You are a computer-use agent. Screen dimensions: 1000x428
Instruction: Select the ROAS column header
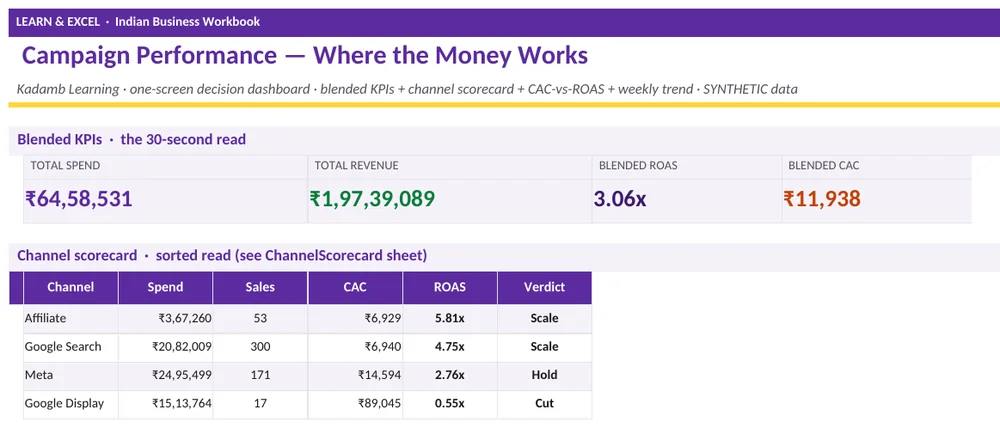click(x=450, y=288)
